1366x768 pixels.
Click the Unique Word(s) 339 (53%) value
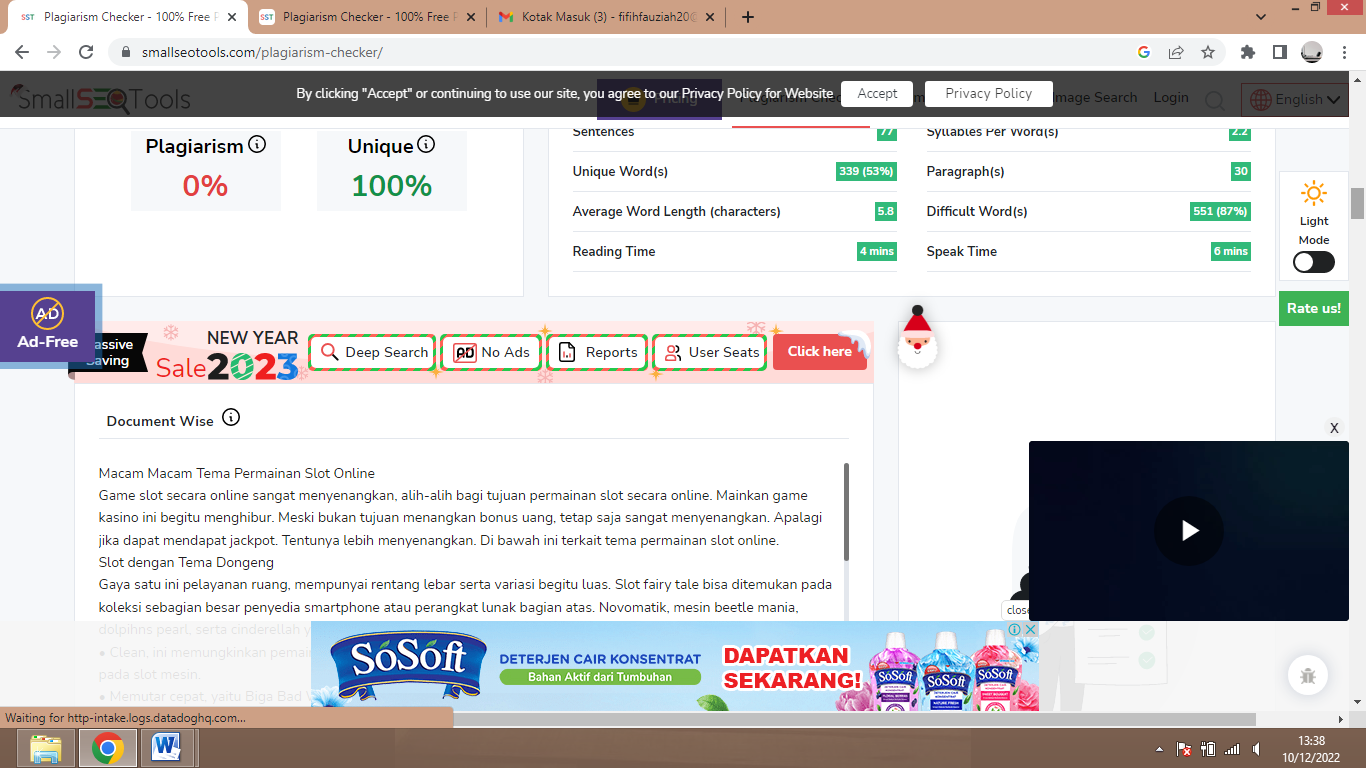click(x=866, y=171)
